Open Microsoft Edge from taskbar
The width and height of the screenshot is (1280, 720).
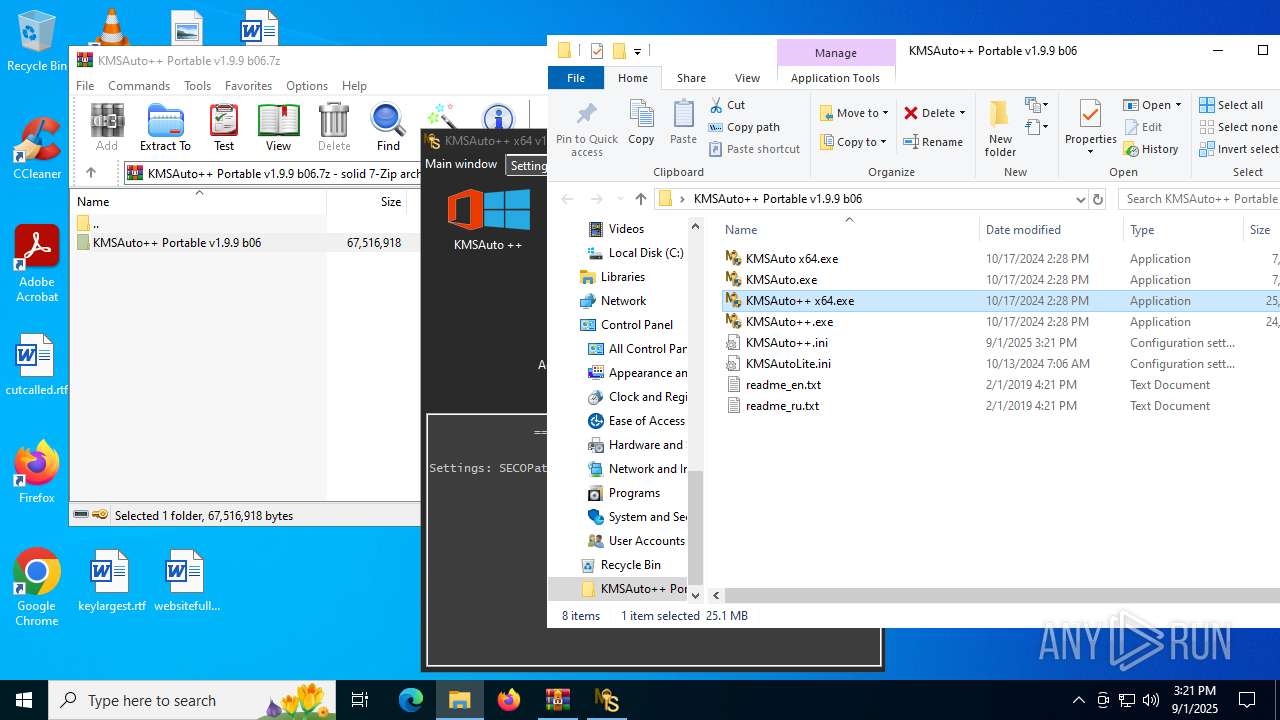click(x=411, y=700)
